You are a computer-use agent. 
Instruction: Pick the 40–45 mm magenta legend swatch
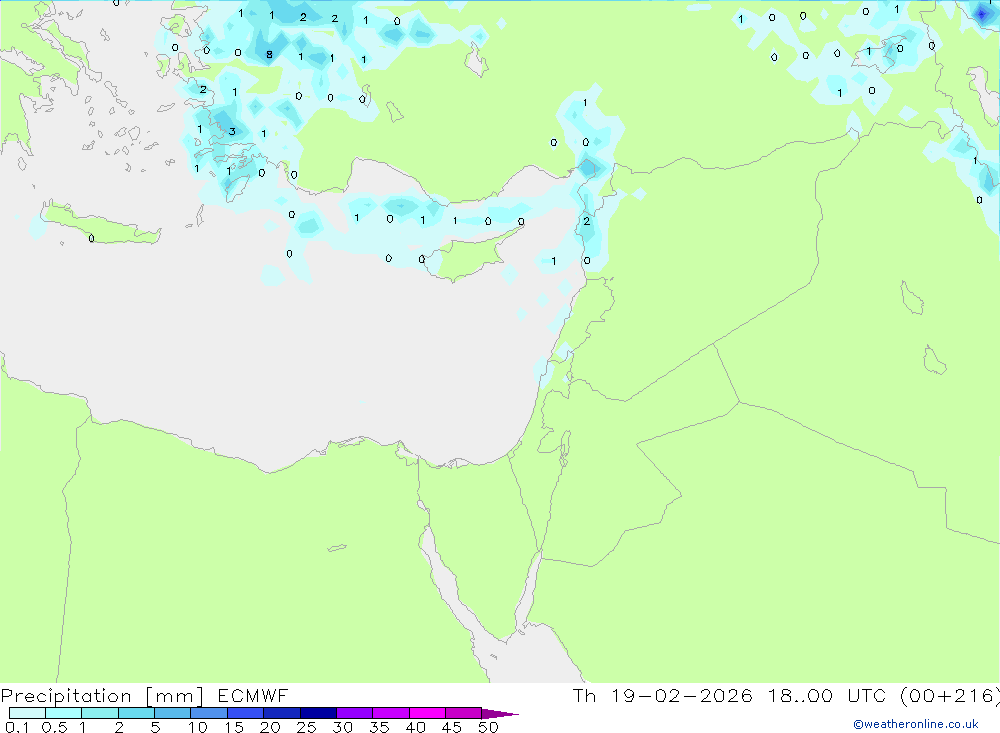(427, 713)
